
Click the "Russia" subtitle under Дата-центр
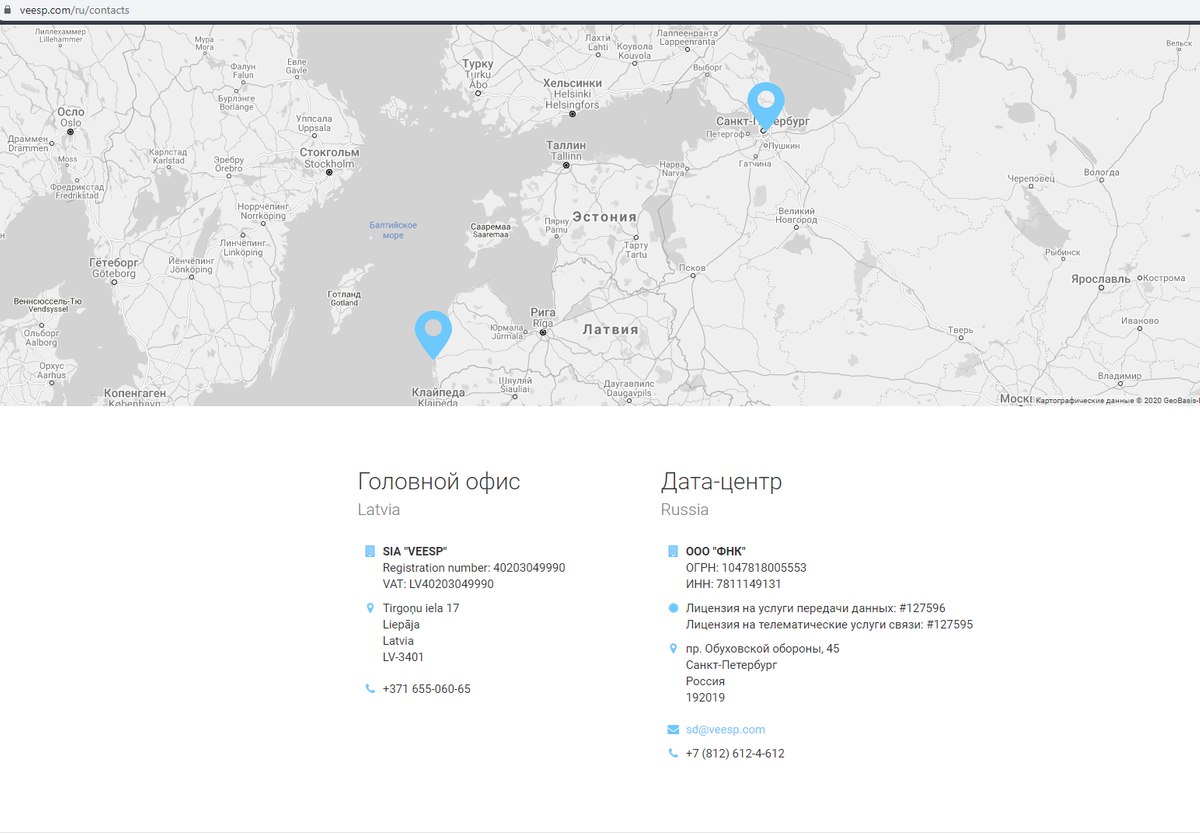point(685,510)
